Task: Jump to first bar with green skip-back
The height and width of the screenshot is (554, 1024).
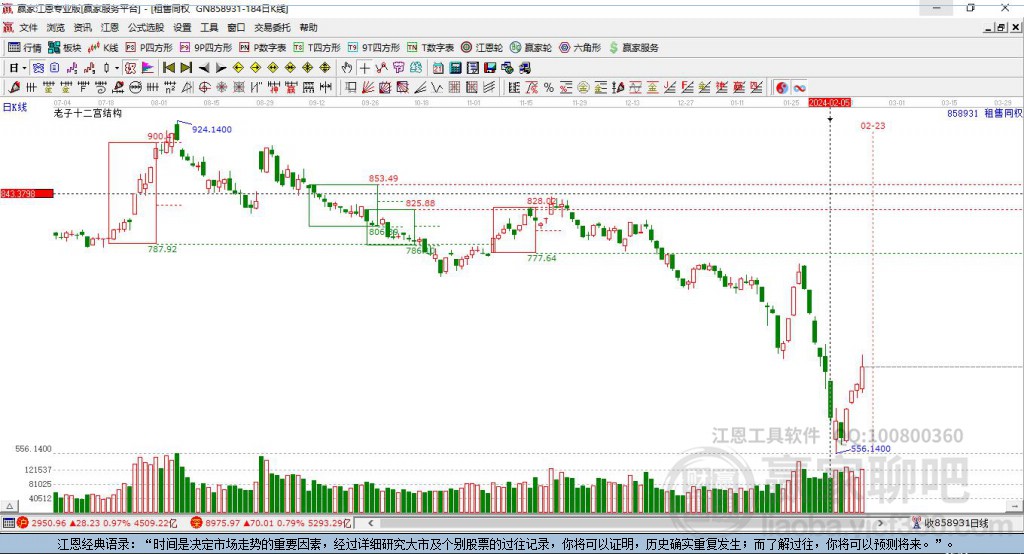Action: click(x=168, y=68)
